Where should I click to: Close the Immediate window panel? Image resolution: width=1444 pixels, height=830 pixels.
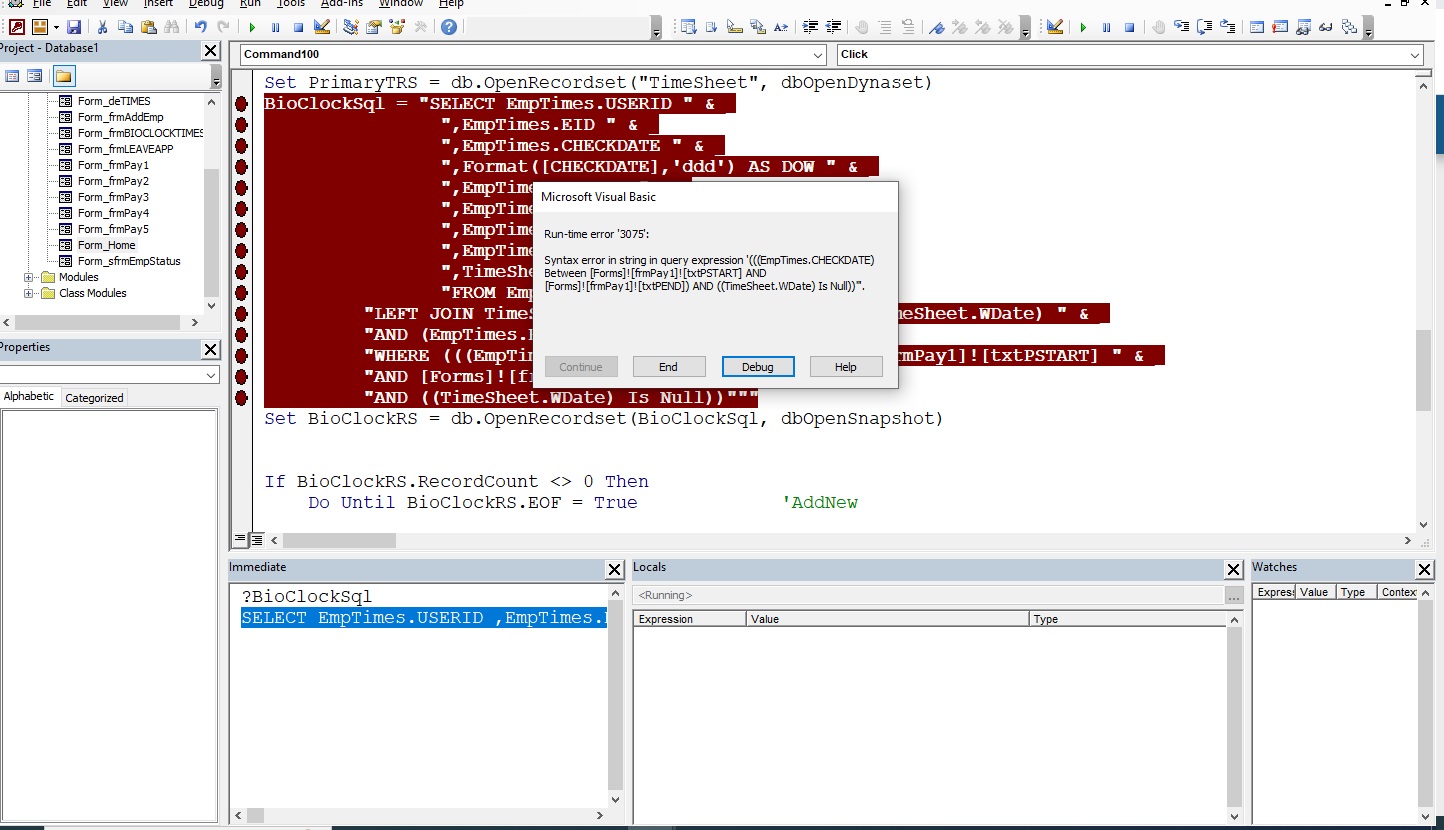[x=615, y=569]
